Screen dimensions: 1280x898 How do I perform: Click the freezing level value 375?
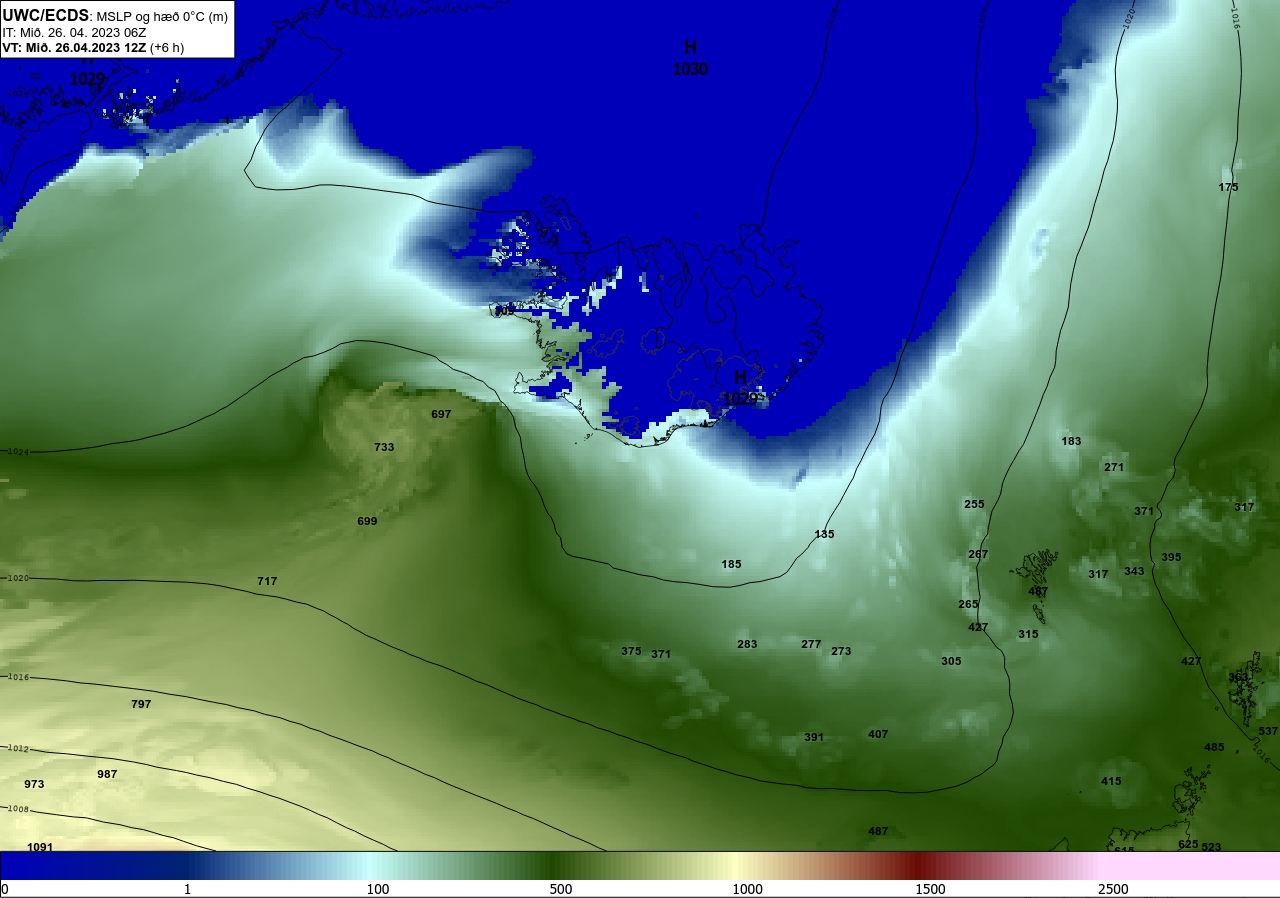631,651
